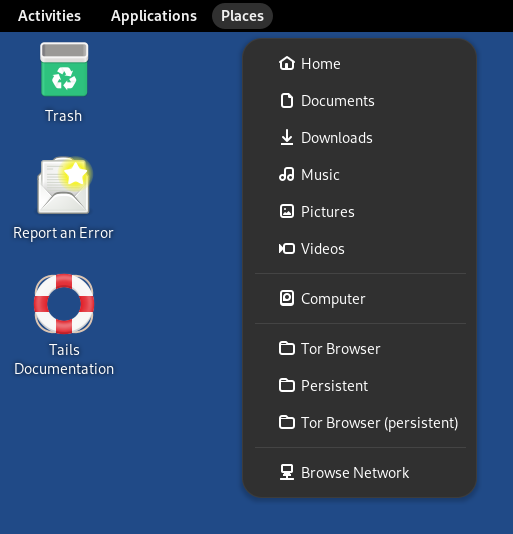Open the Trash desktop icon

click(x=64, y=69)
